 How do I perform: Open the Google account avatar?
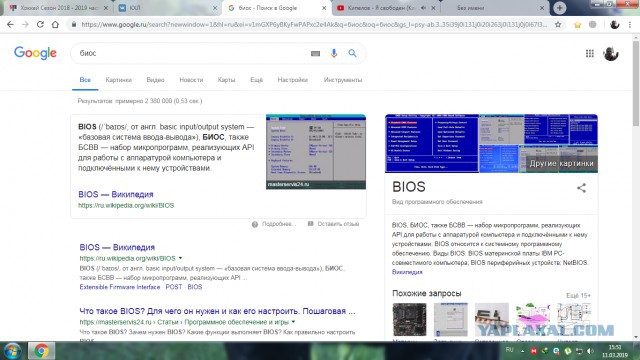(611, 53)
